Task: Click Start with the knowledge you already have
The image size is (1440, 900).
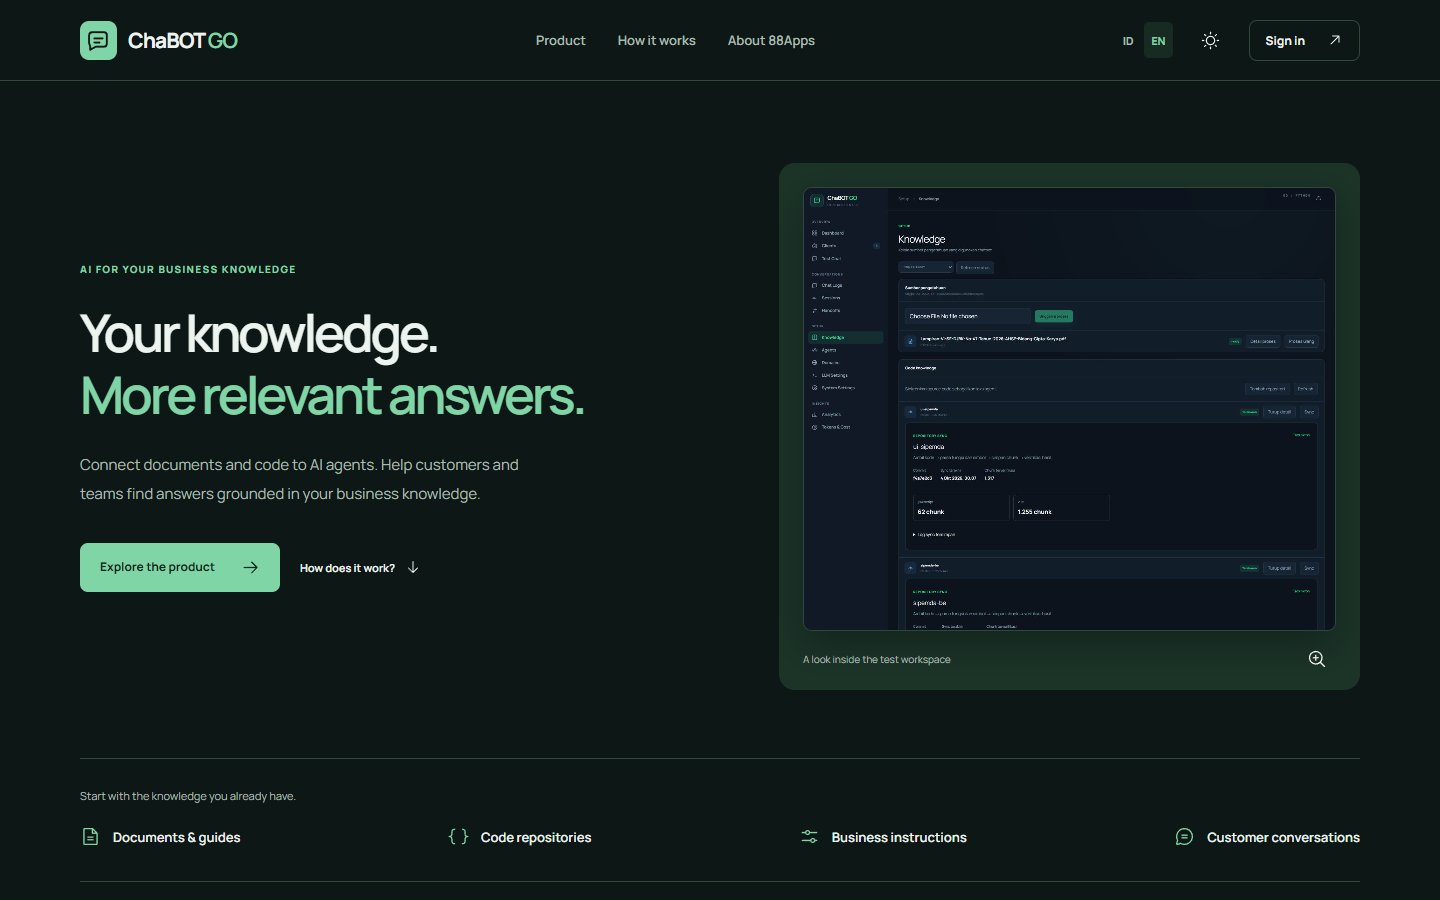Action: point(188,797)
